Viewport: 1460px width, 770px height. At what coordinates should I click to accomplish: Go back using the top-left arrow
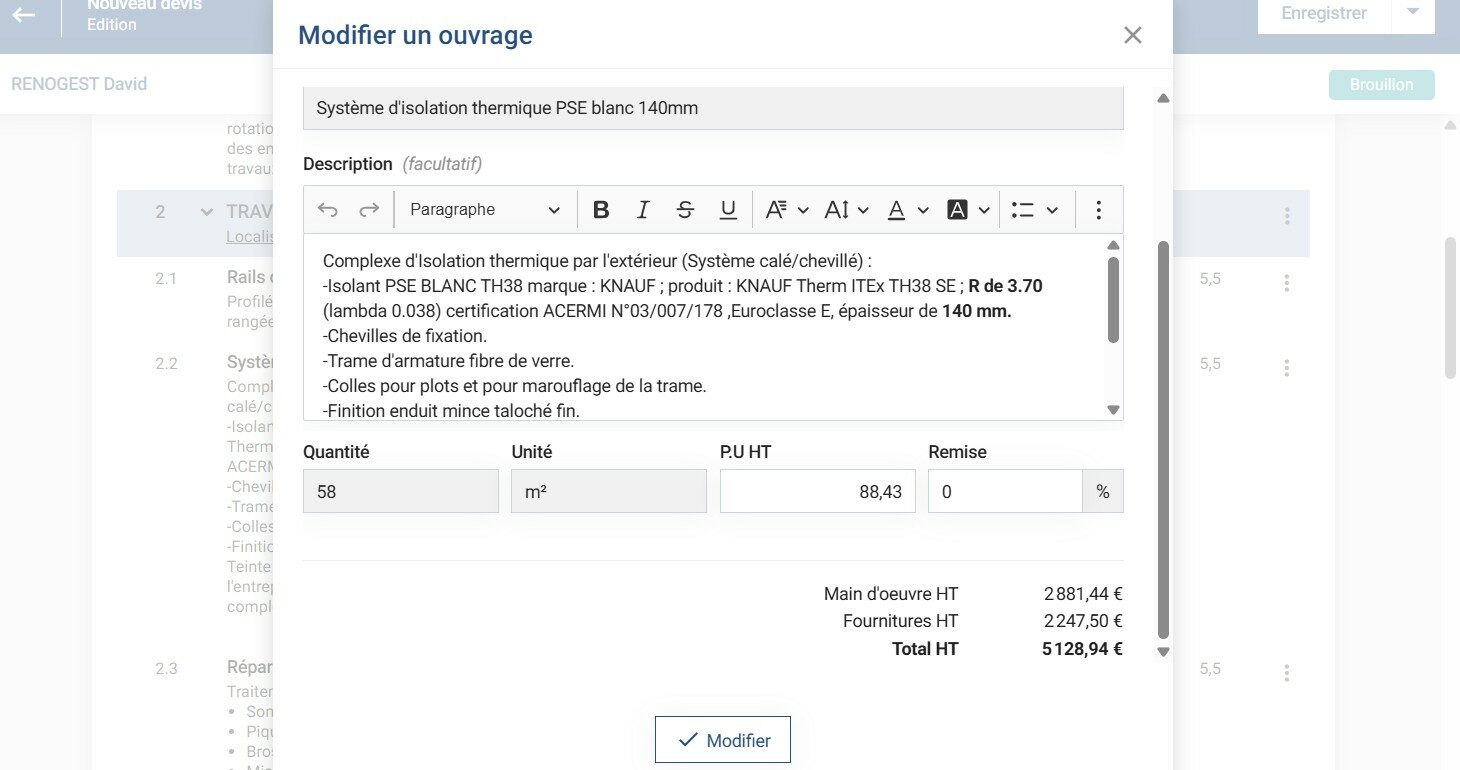point(24,15)
